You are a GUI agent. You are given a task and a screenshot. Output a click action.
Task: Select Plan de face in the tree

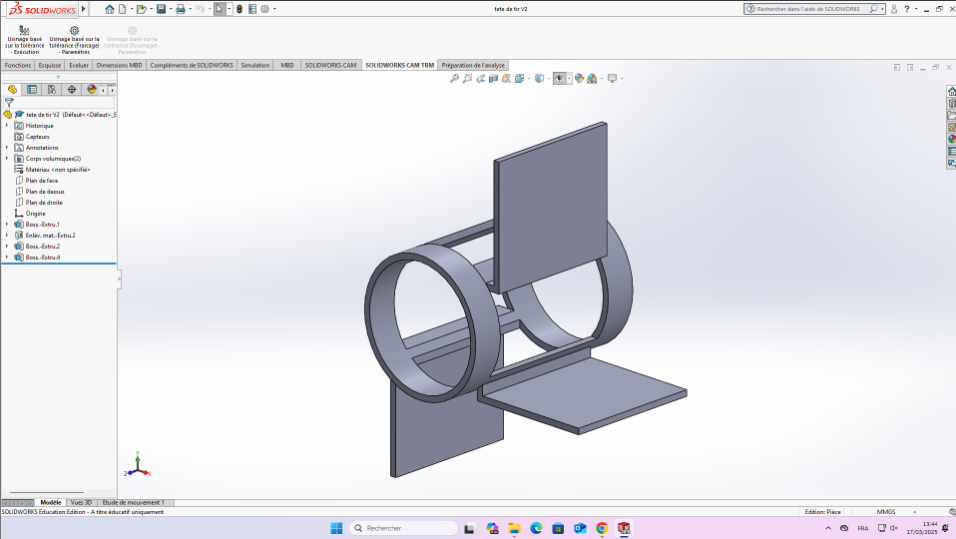coord(41,181)
